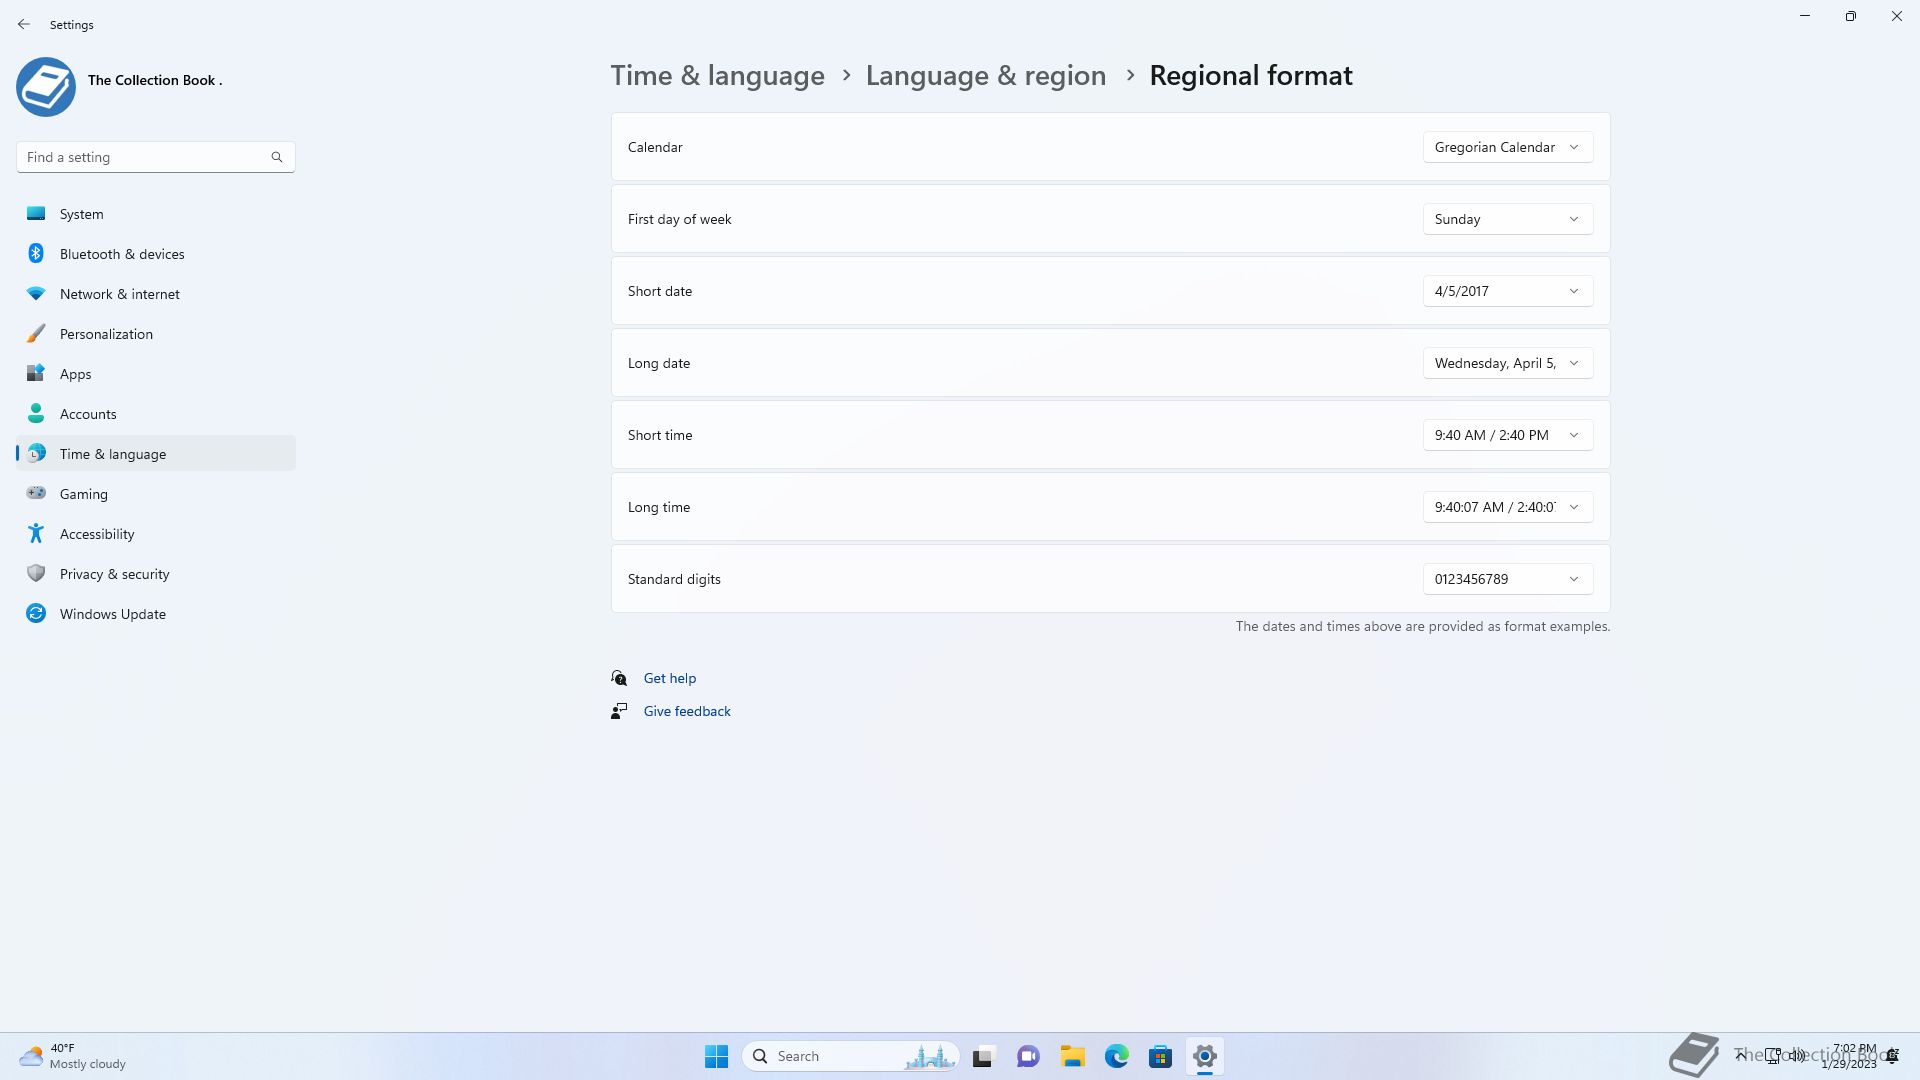Click the Gaming controller icon

36,494
